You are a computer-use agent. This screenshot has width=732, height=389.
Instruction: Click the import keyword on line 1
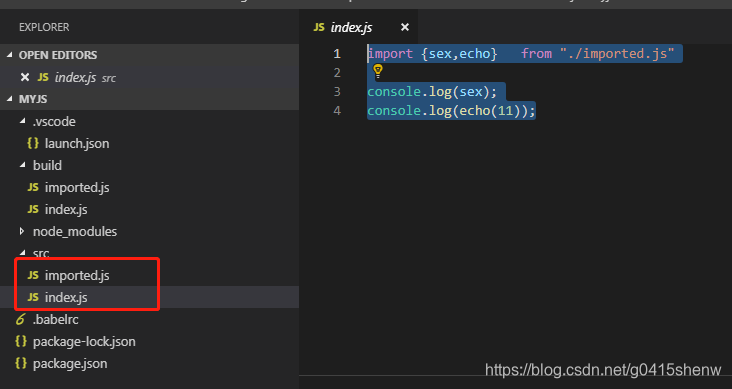(390, 54)
